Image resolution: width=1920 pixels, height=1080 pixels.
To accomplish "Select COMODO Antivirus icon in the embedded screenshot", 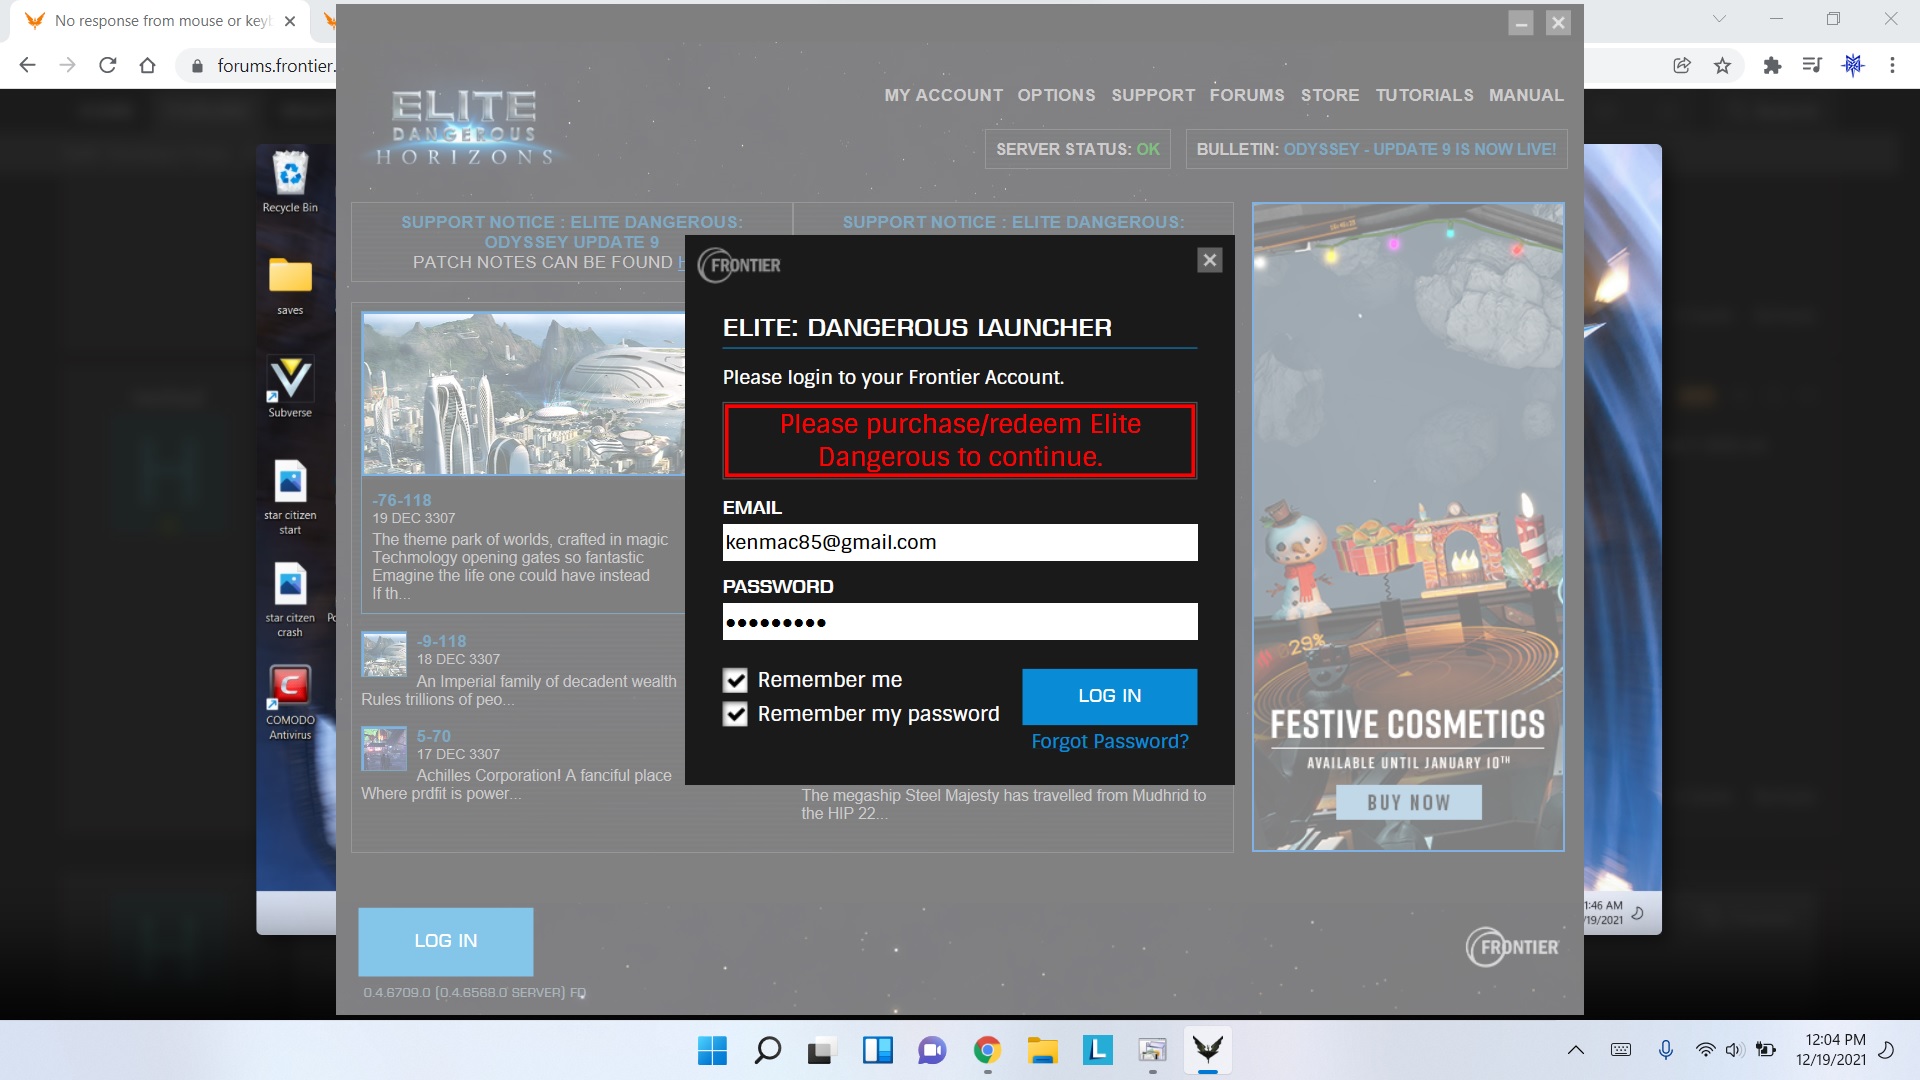I will click(290, 703).
